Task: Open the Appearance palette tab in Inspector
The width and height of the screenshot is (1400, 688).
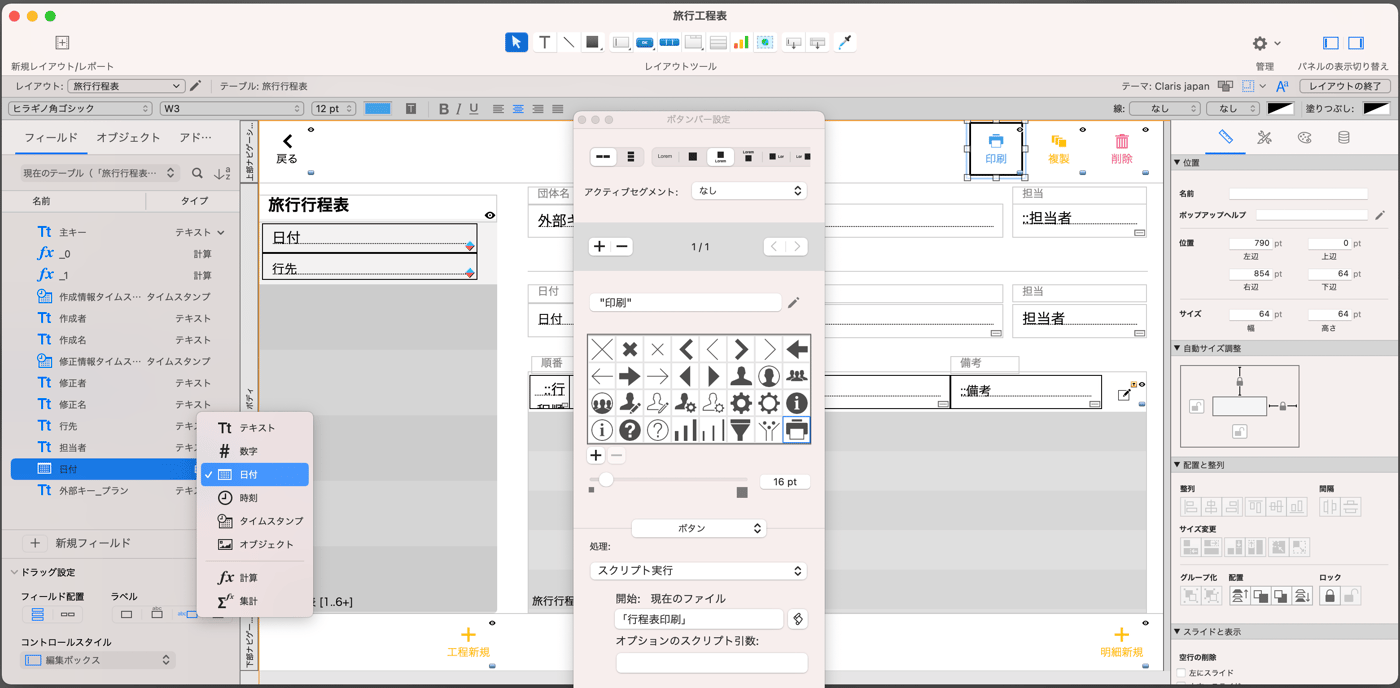Action: pos(1304,138)
